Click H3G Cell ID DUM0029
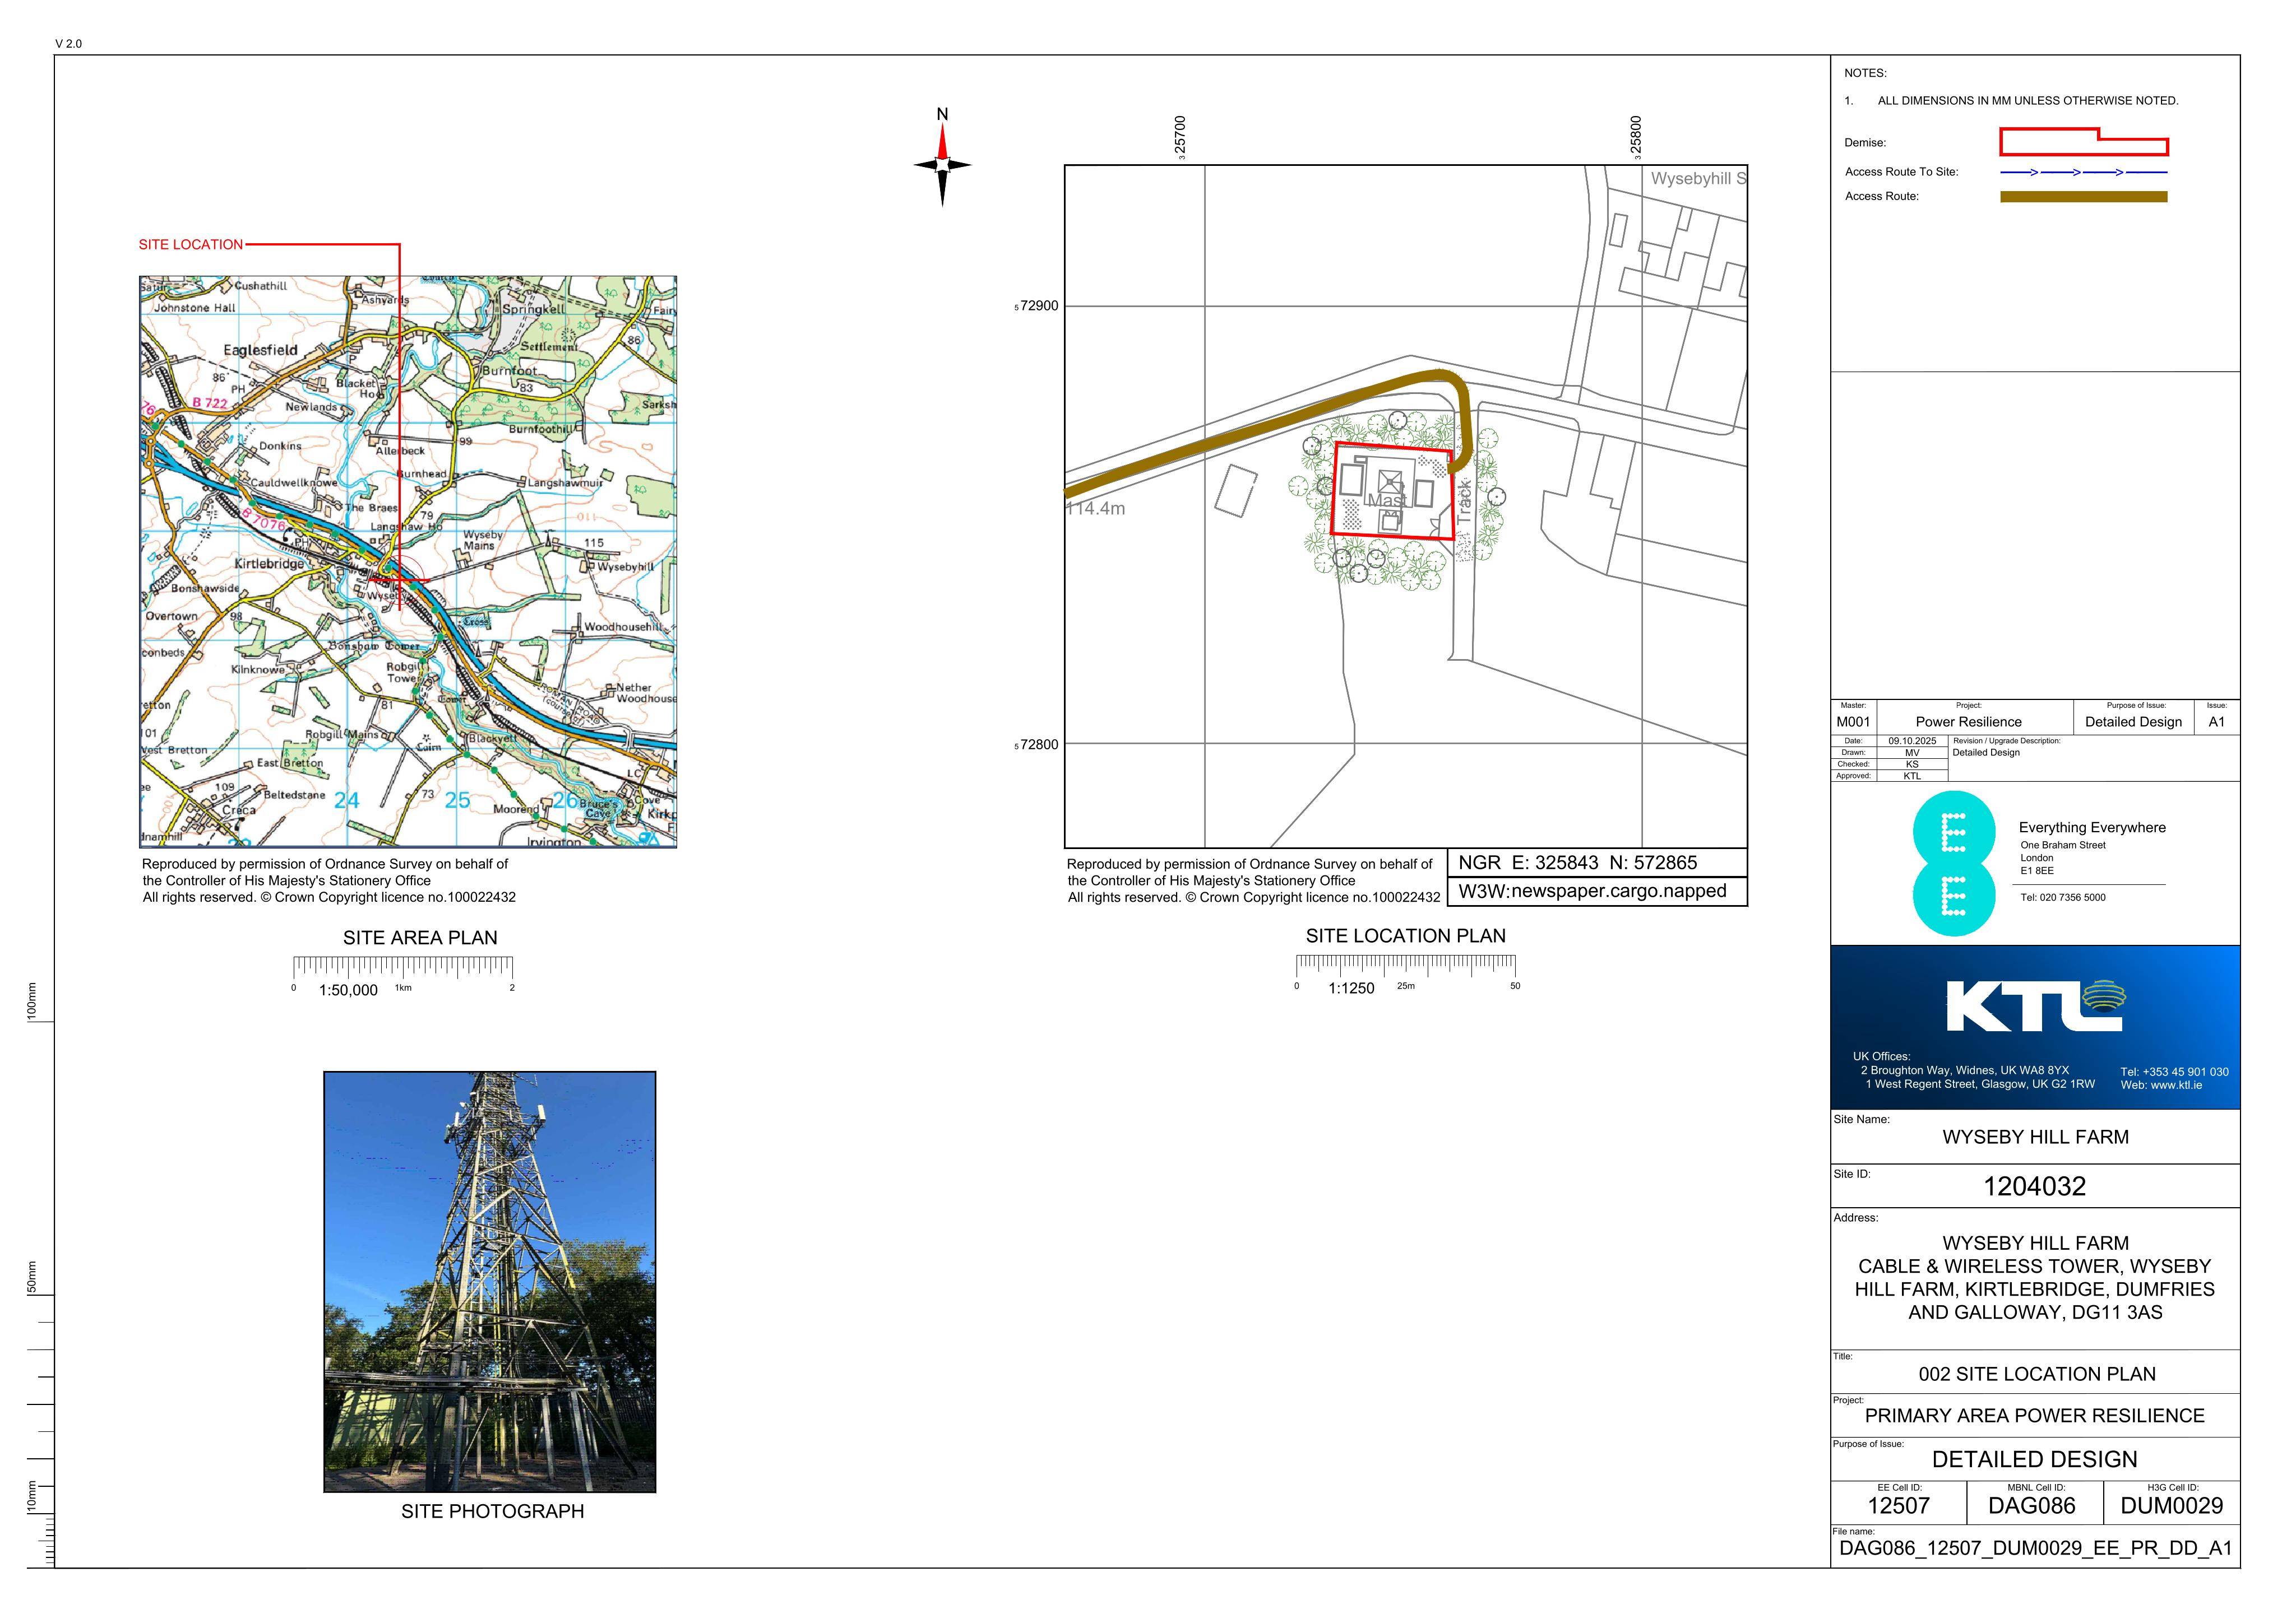 click(2172, 1507)
